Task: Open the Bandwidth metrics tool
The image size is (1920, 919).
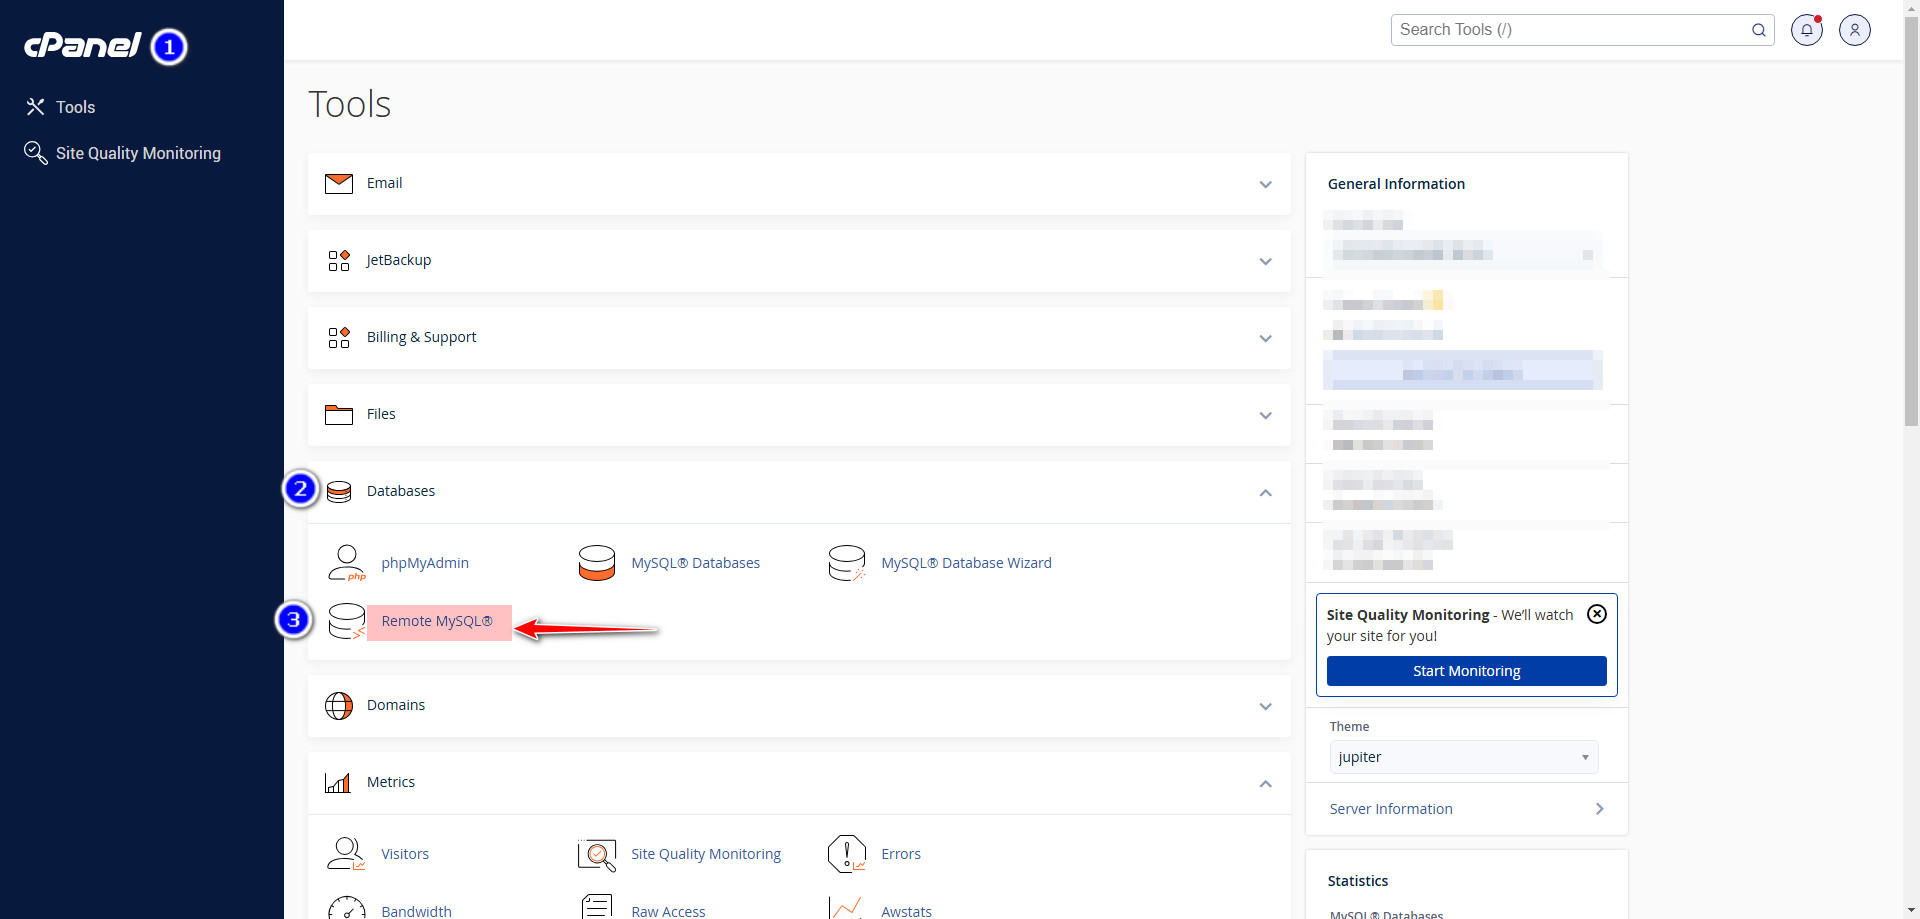Action: 417,911
